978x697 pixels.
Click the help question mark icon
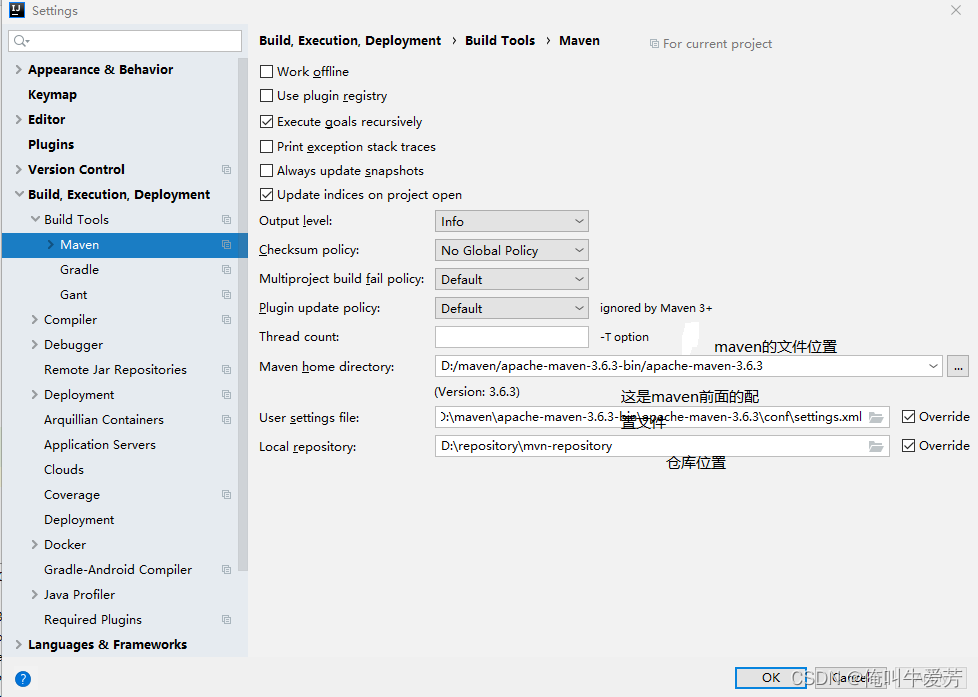(23, 679)
